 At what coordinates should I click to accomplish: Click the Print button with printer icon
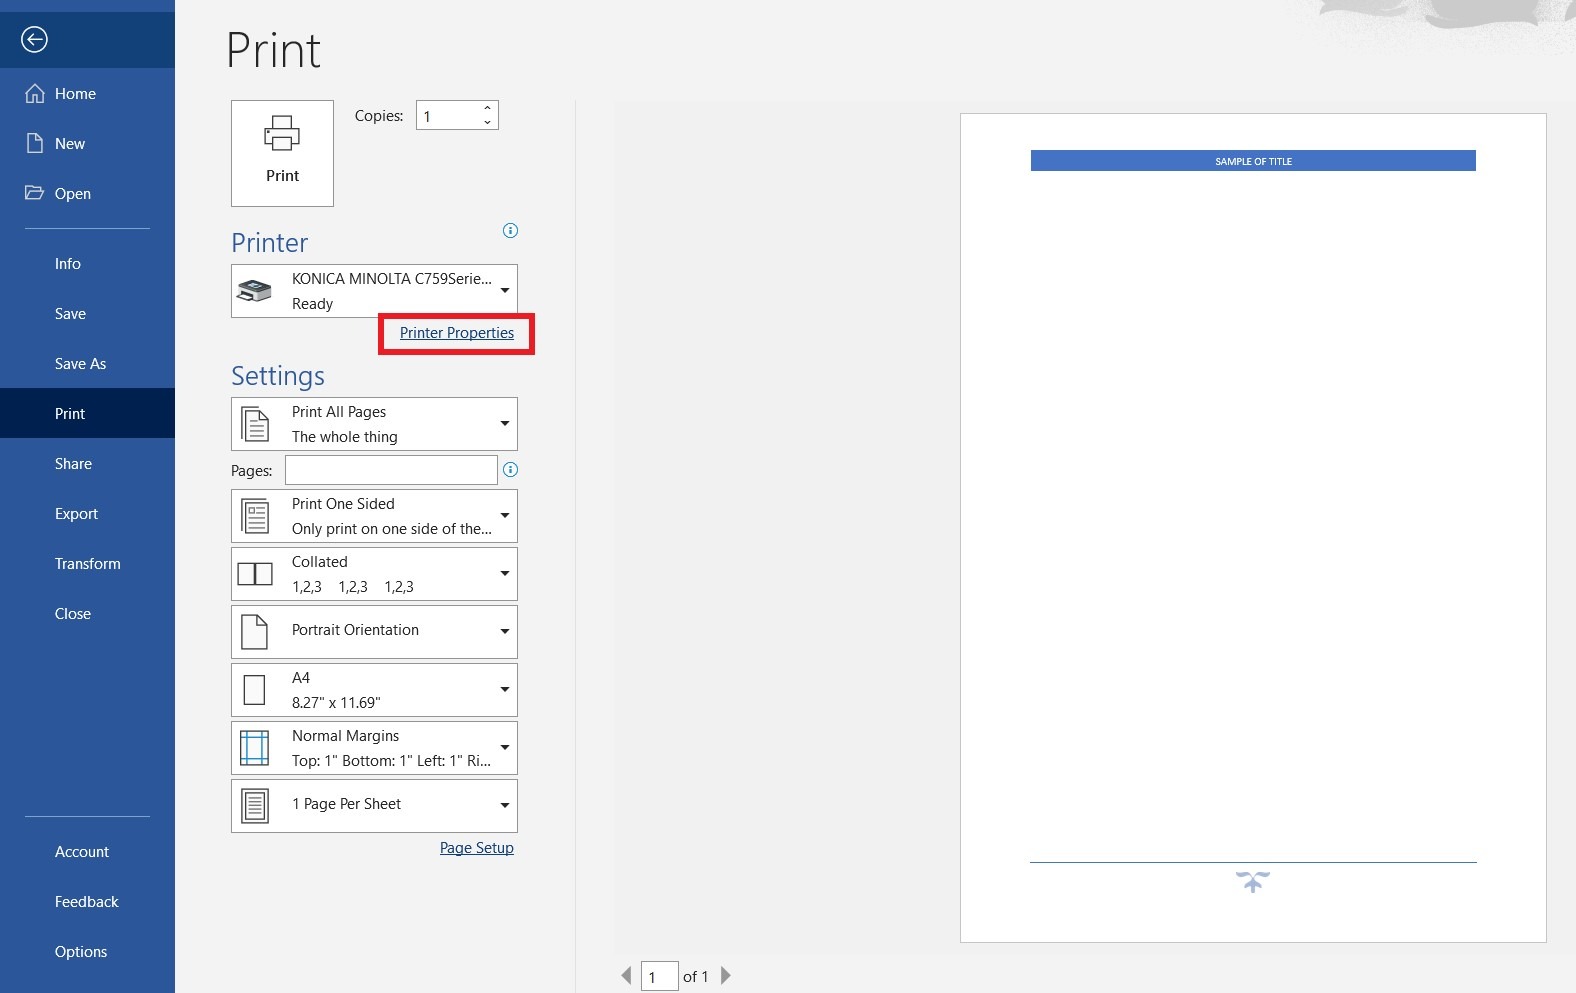(x=282, y=153)
